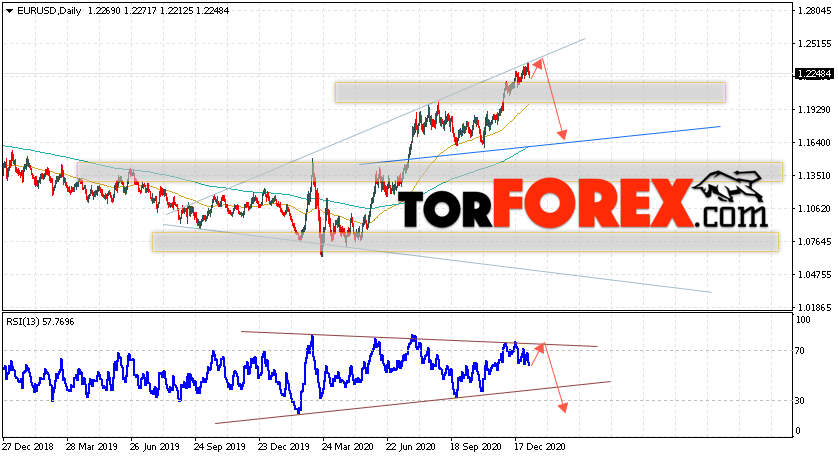Click the 1.13510 price axis label
The image size is (838, 458).
814,175
